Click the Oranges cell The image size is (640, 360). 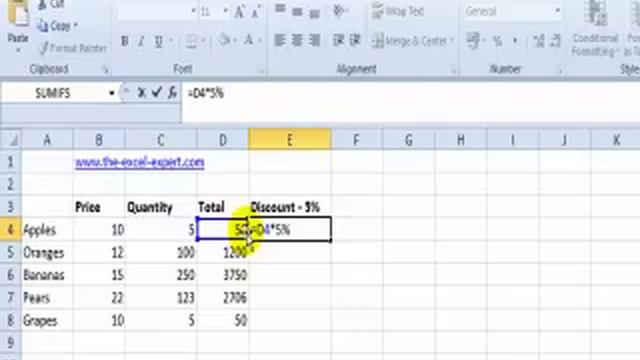[x=47, y=253]
